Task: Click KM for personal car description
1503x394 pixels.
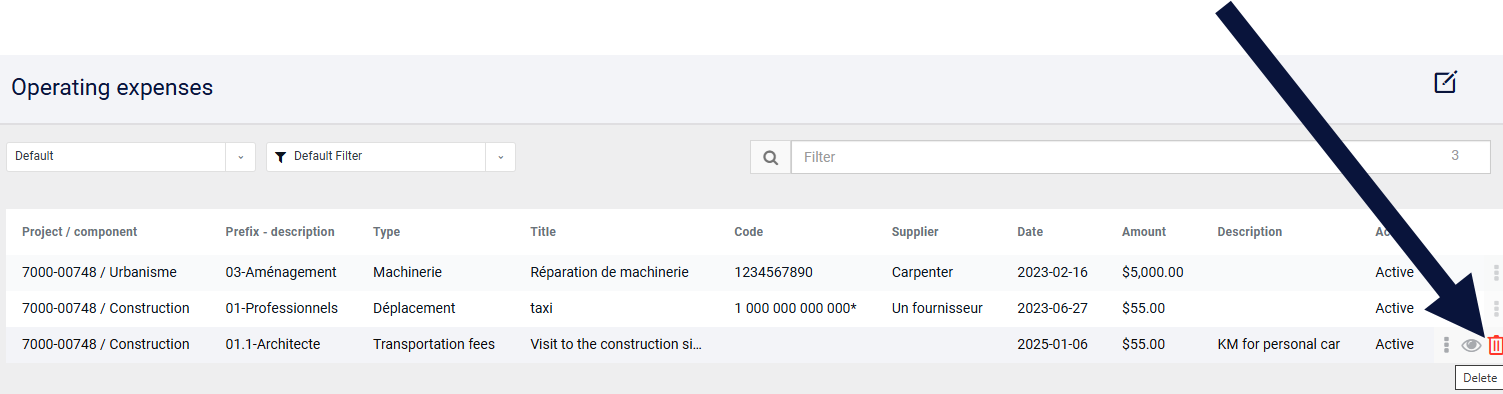Action: click(x=1278, y=344)
